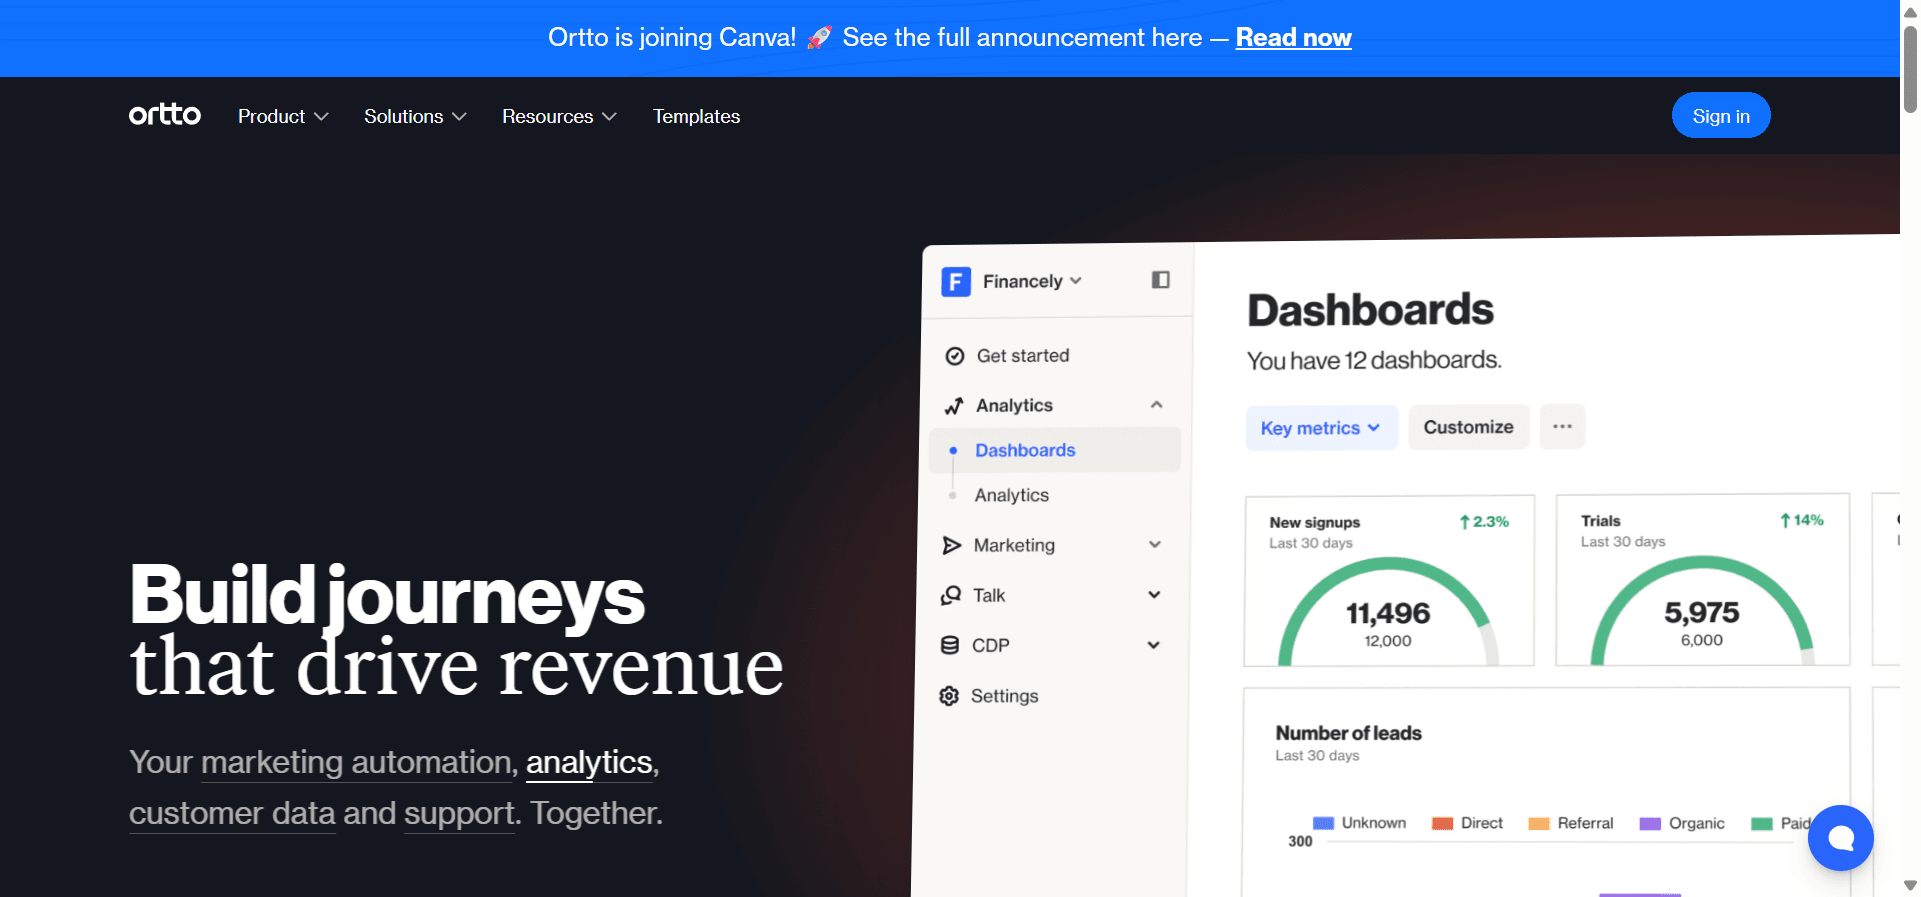
Task: Click the Referral legend orange swatch
Action: (1539, 823)
